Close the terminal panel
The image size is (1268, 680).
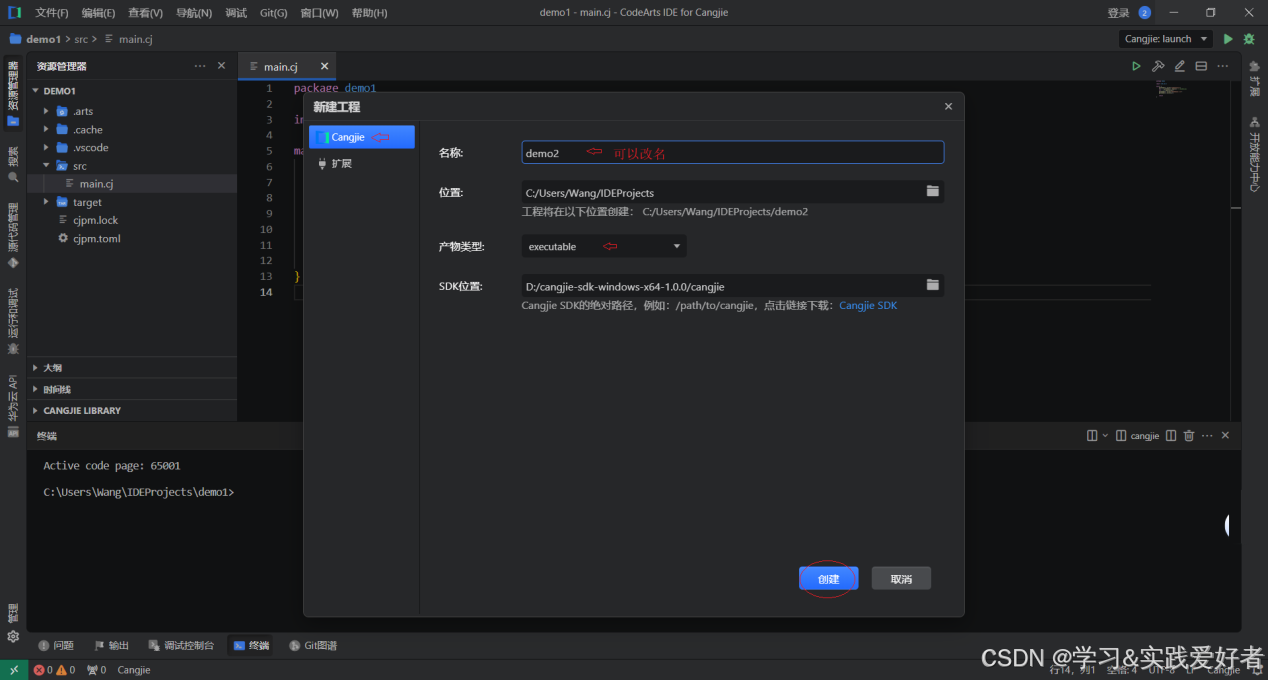click(x=1225, y=436)
